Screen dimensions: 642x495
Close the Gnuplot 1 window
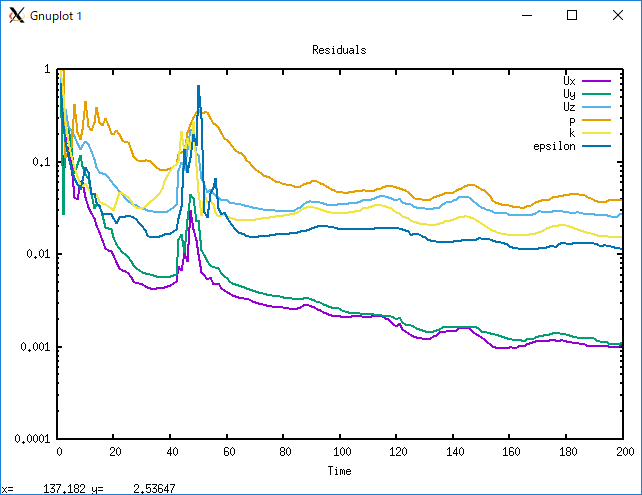pos(617,16)
